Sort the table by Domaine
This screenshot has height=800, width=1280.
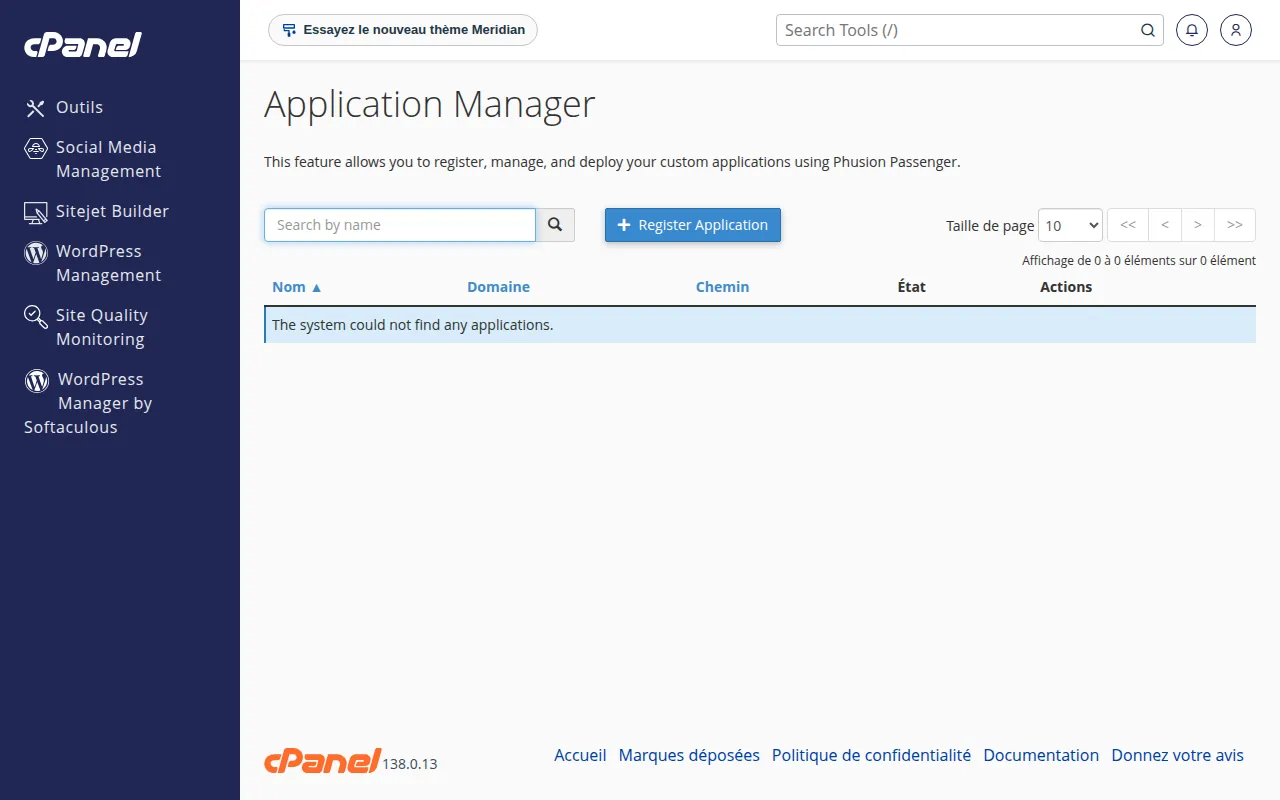coord(498,287)
